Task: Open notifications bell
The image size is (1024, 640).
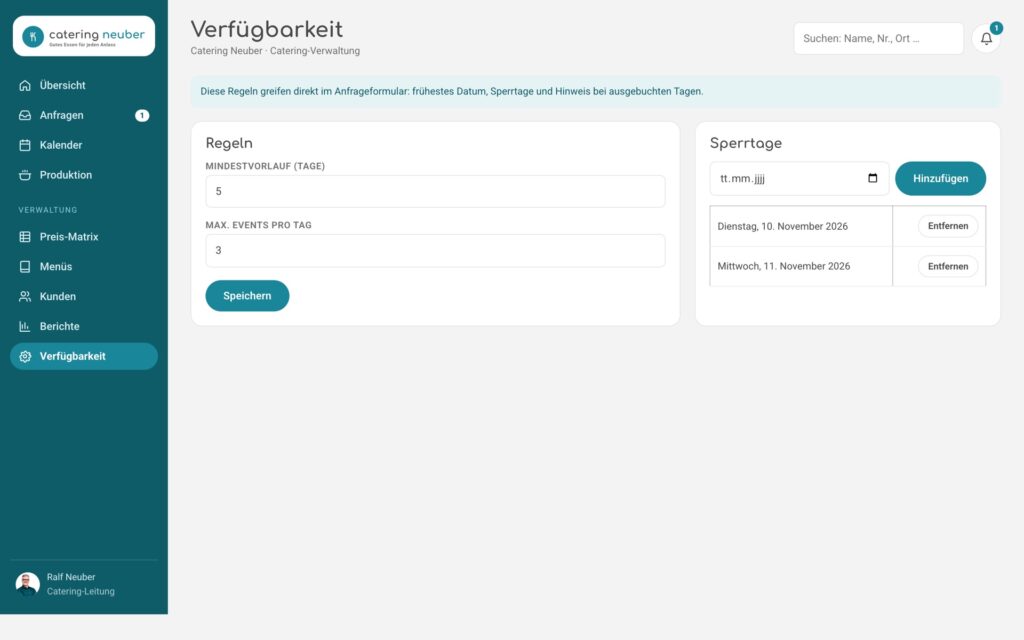Action: tap(986, 39)
